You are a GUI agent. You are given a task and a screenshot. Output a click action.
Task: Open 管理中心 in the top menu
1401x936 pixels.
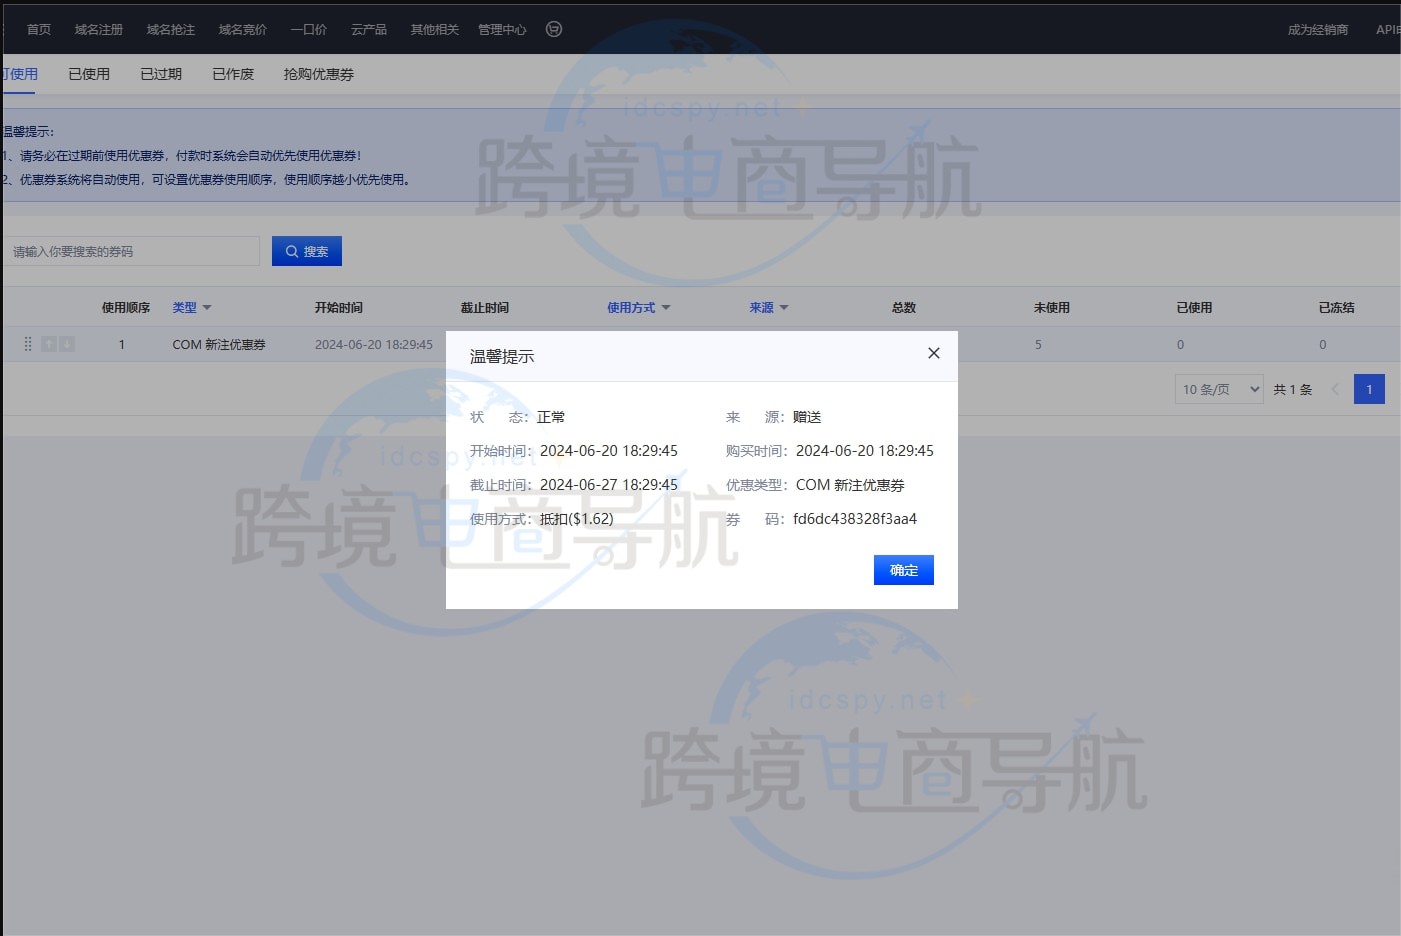[502, 29]
